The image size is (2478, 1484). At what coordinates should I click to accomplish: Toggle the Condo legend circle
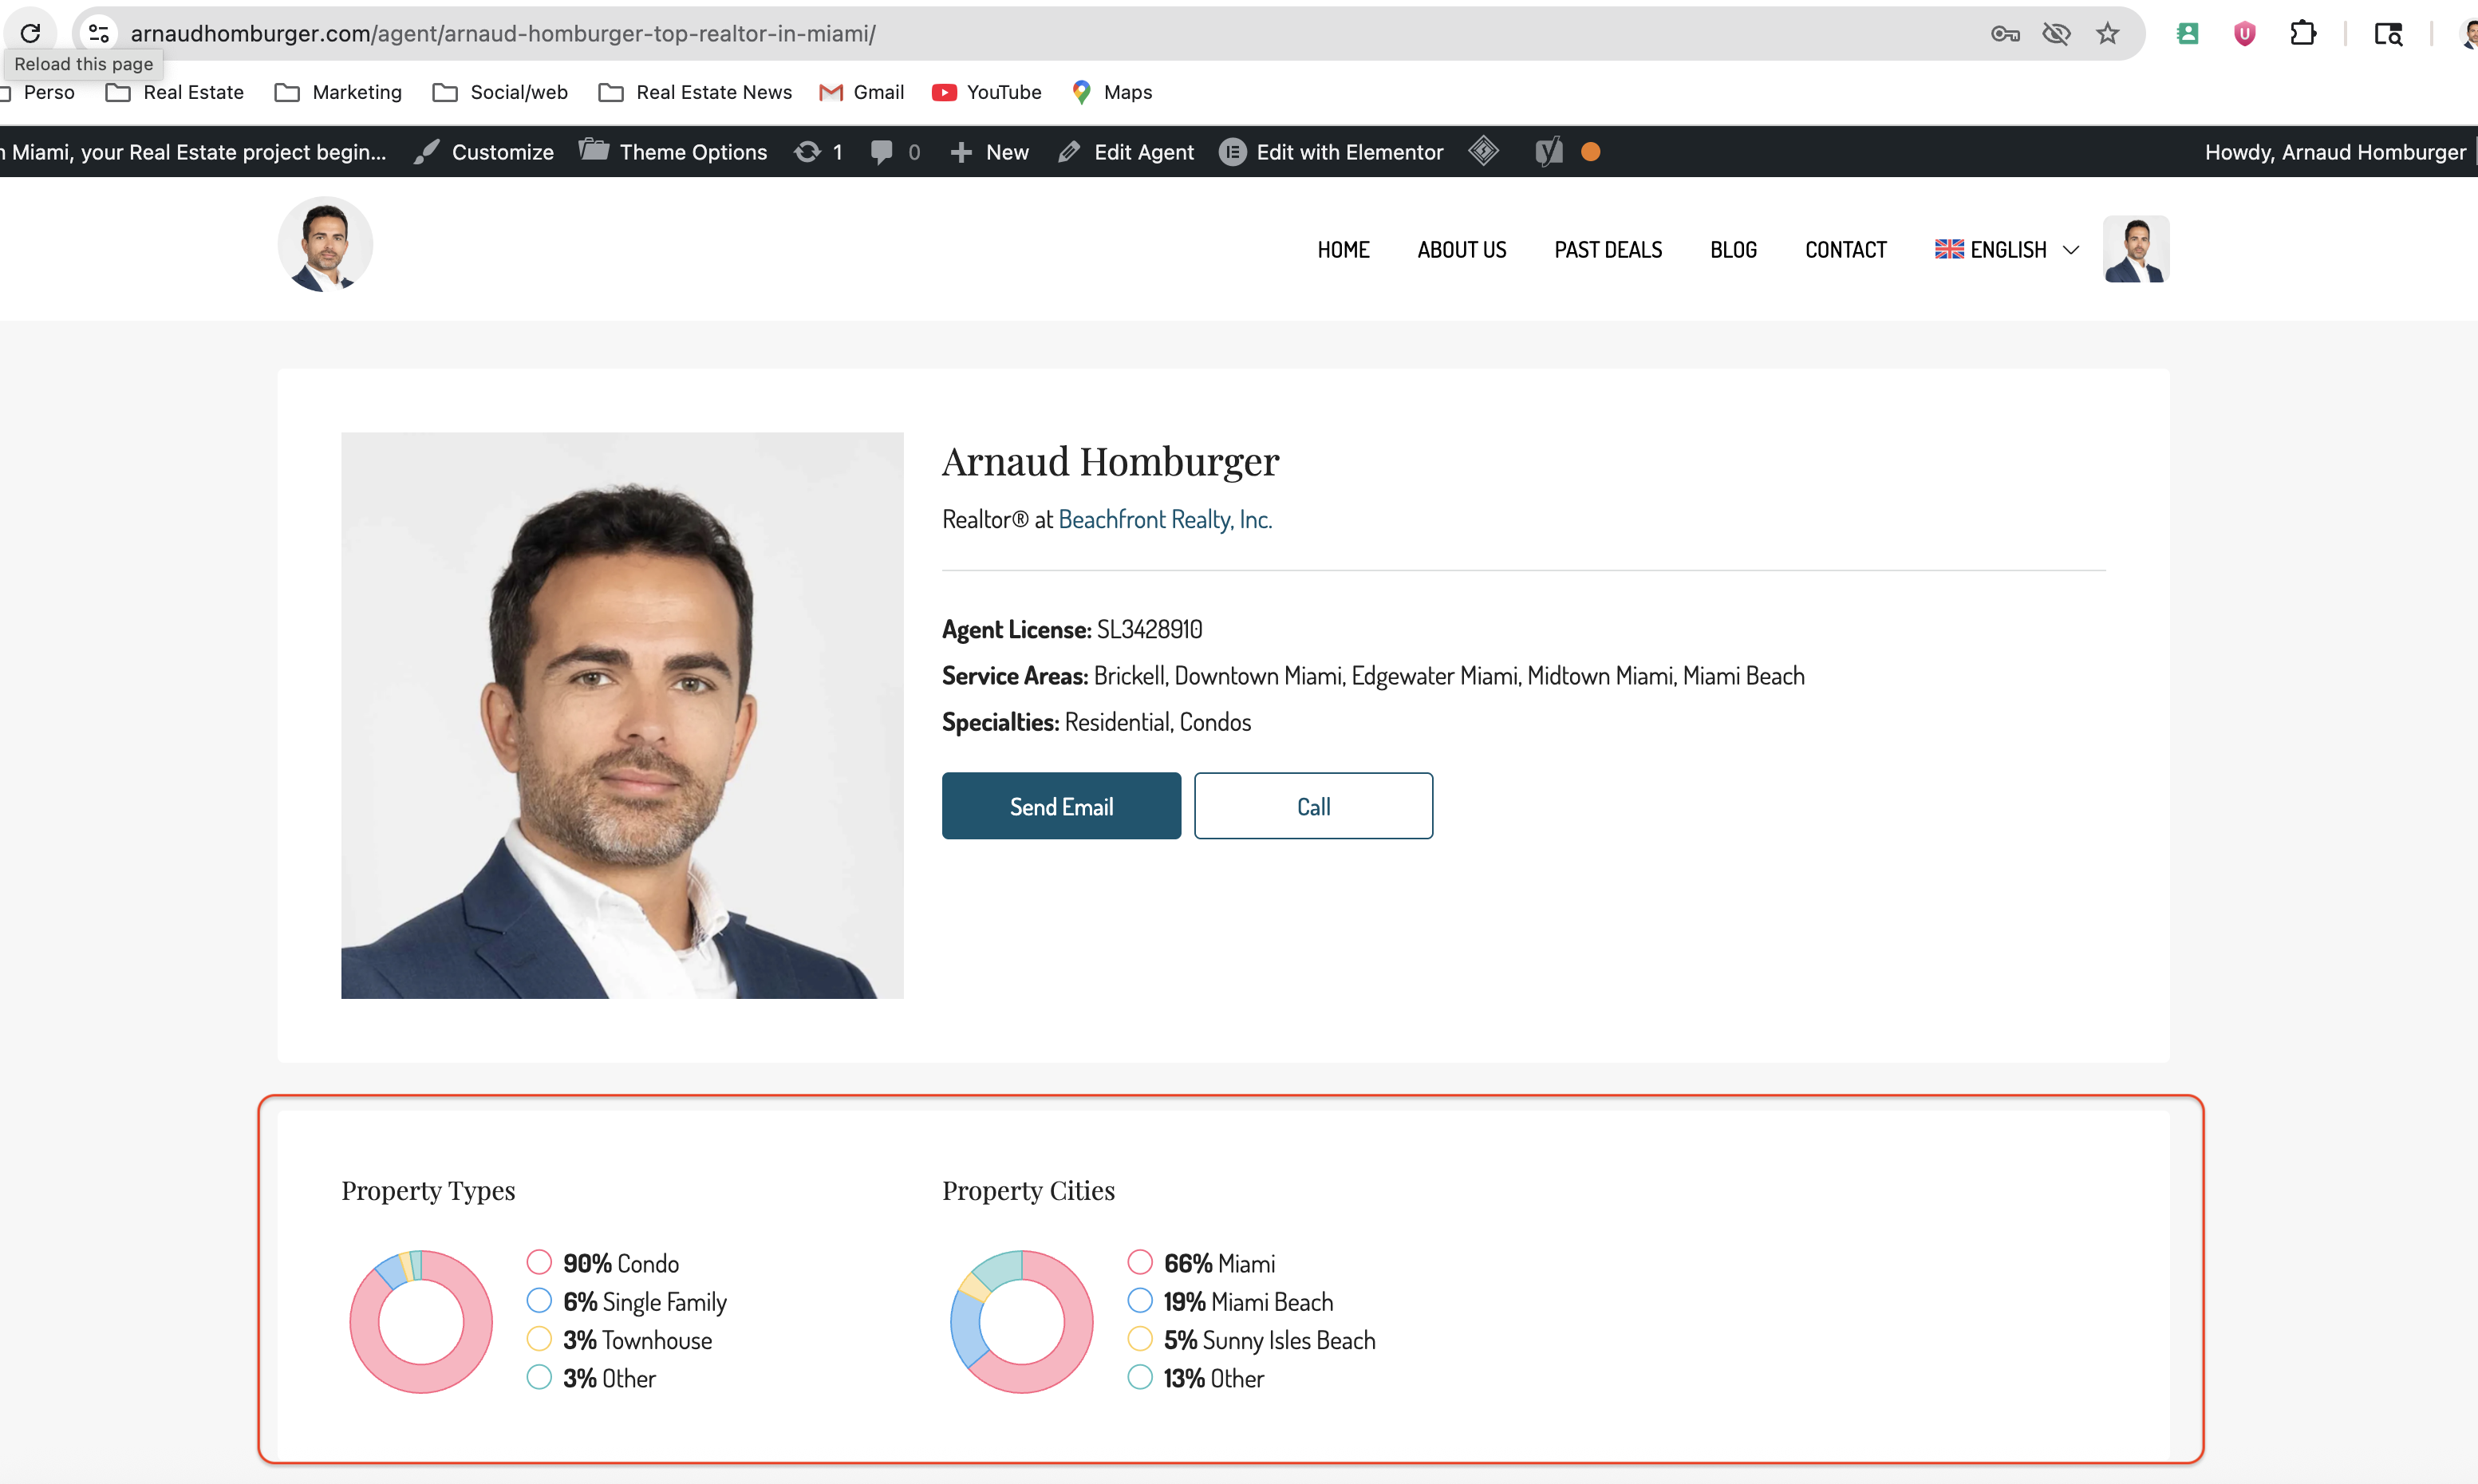539,1262
